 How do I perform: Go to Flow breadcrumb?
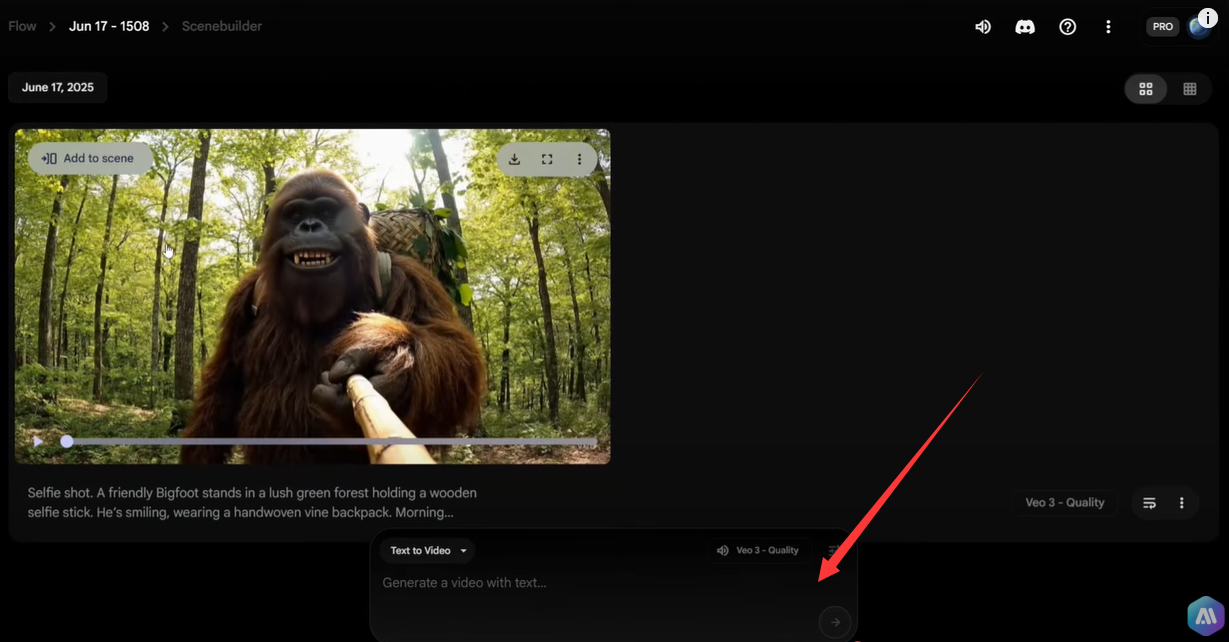coord(22,26)
